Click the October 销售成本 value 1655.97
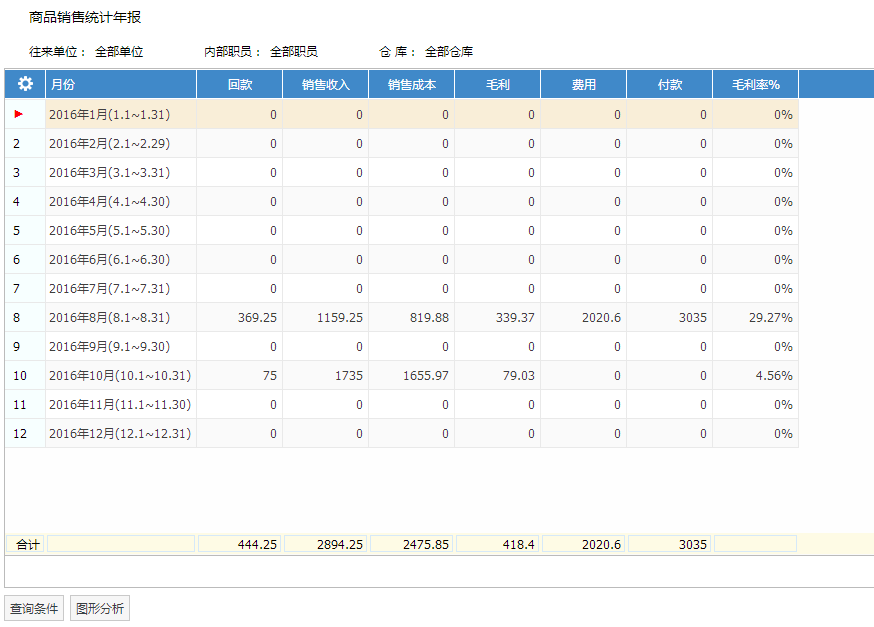The height and width of the screenshot is (627, 874). pos(426,376)
